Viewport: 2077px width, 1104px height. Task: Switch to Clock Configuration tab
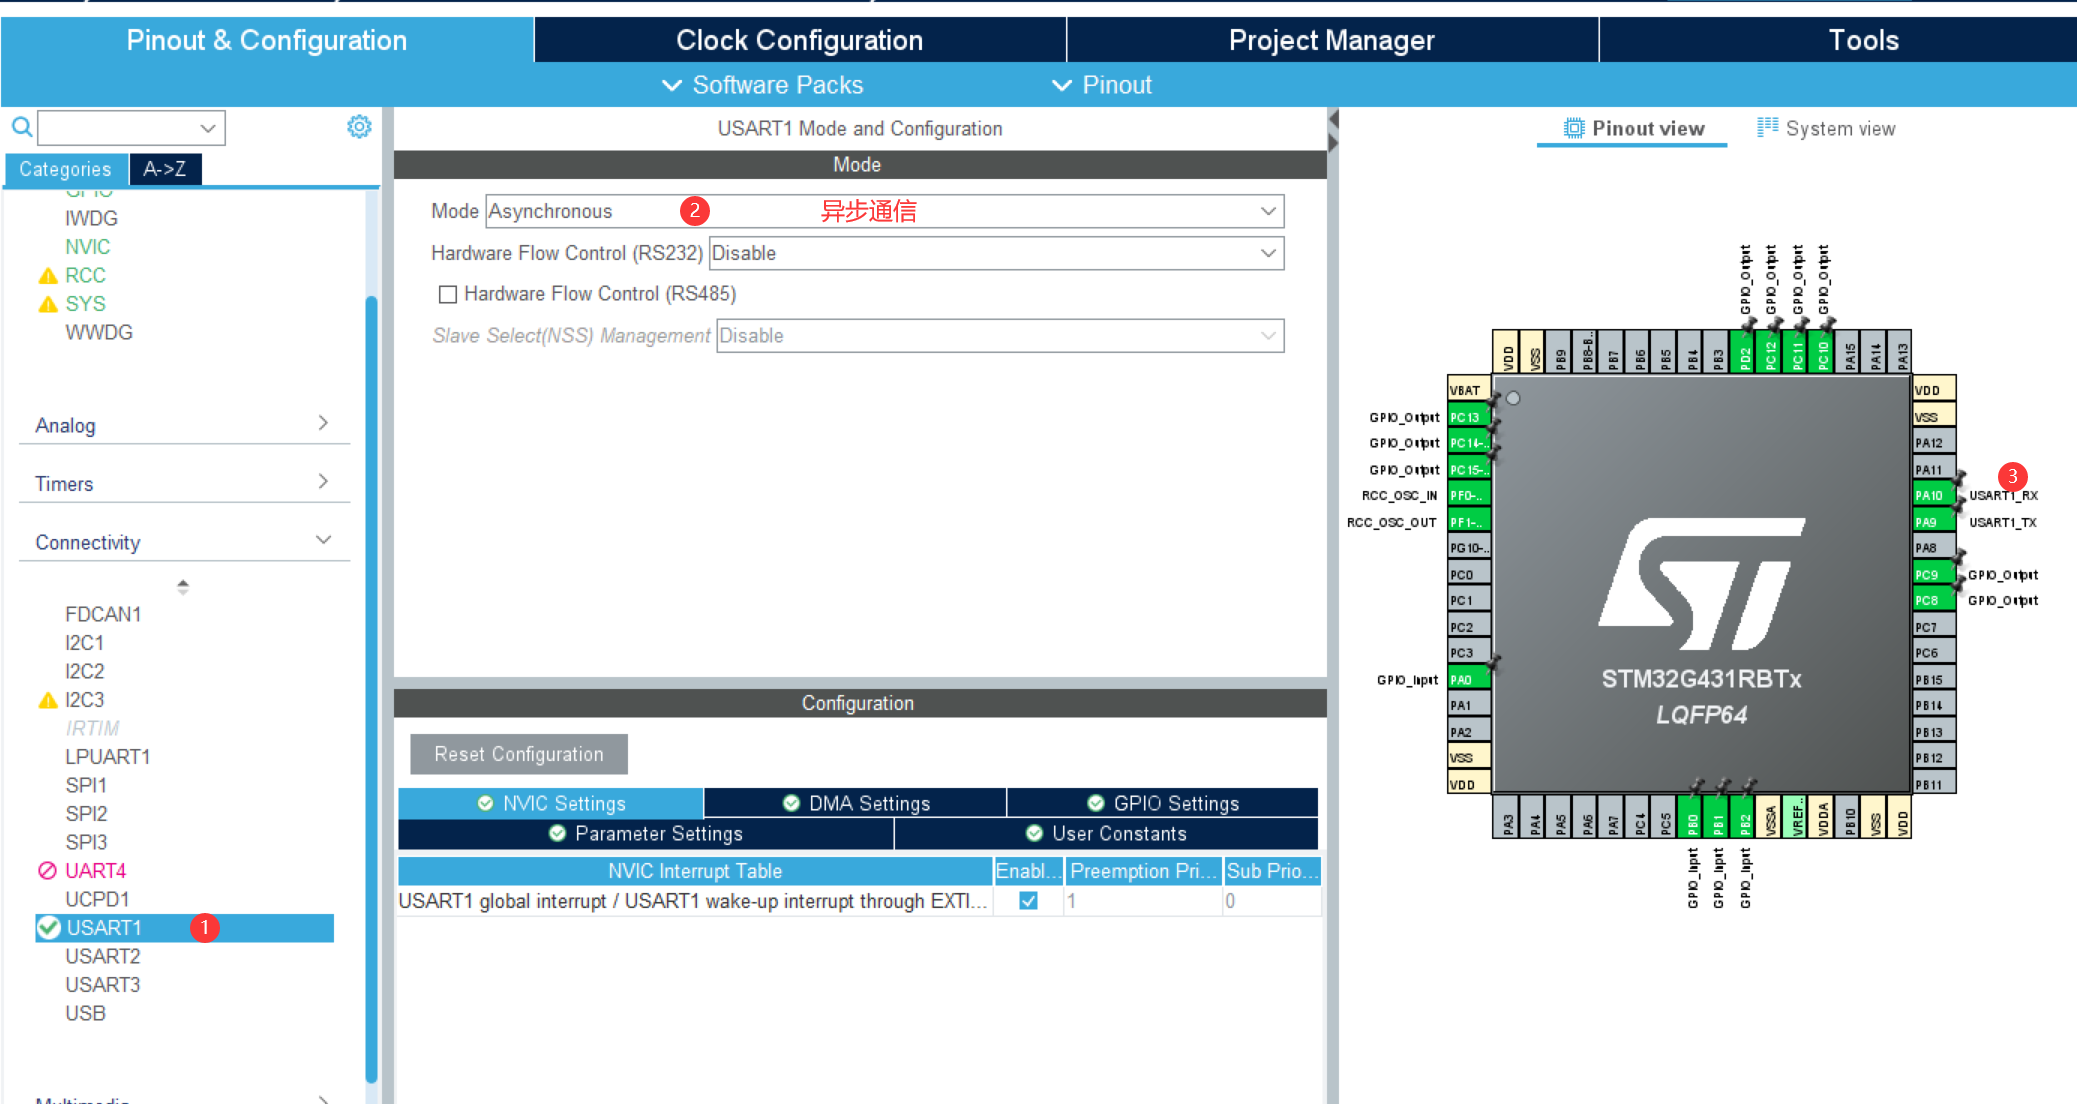coord(799,40)
